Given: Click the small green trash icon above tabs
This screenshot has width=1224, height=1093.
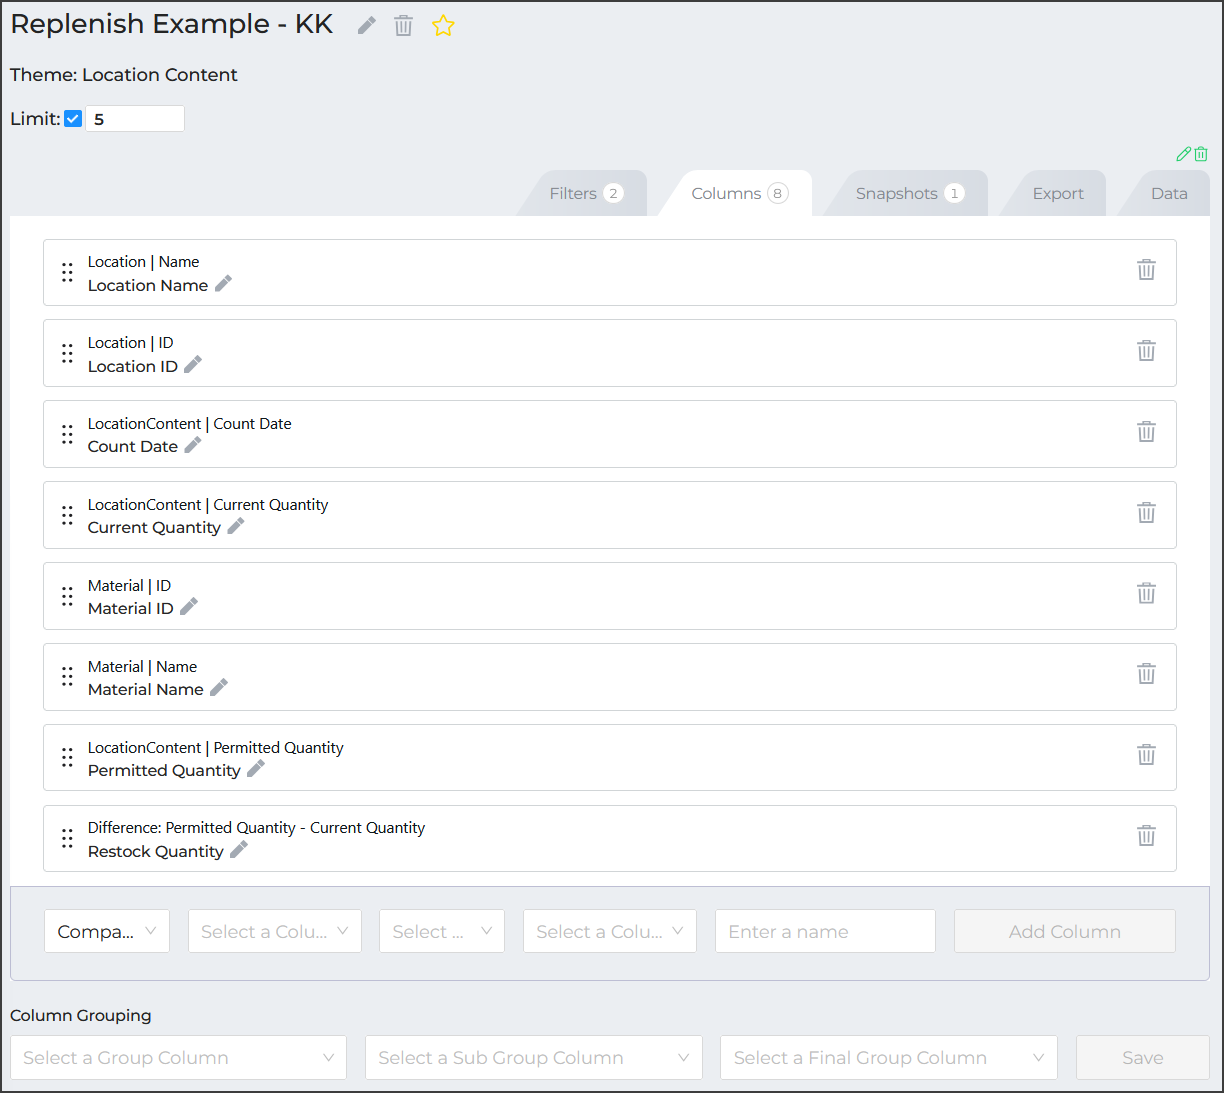Looking at the screenshot, I should (1201, 154).
